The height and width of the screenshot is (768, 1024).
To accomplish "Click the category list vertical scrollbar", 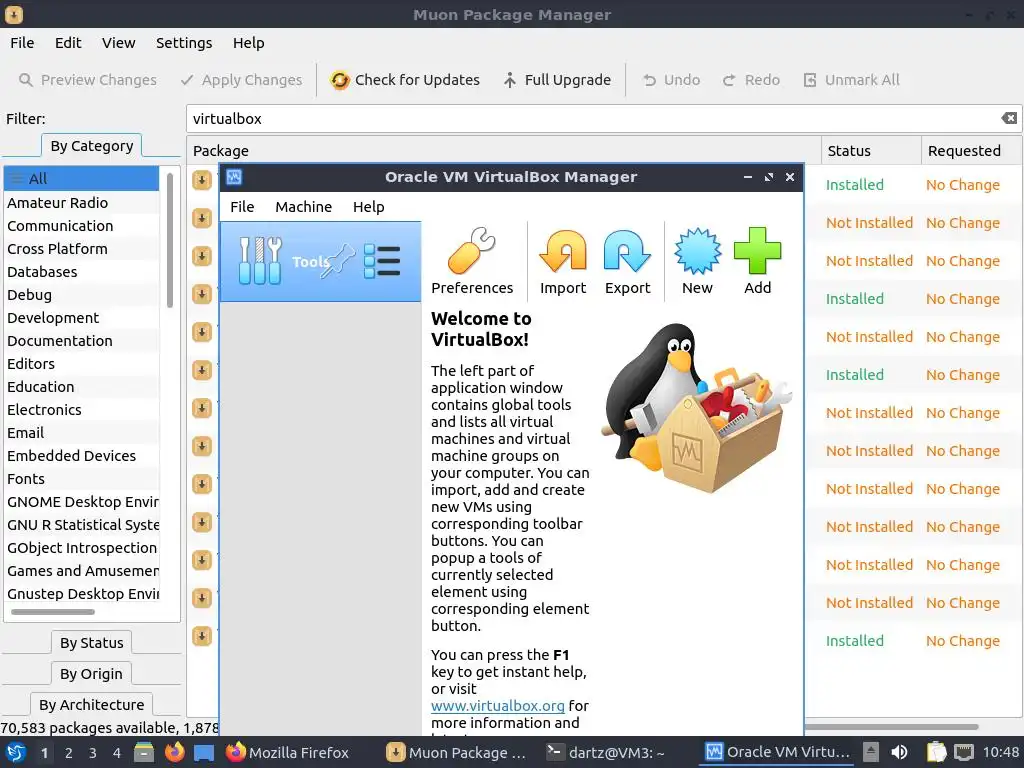I will tap(170, 240).
